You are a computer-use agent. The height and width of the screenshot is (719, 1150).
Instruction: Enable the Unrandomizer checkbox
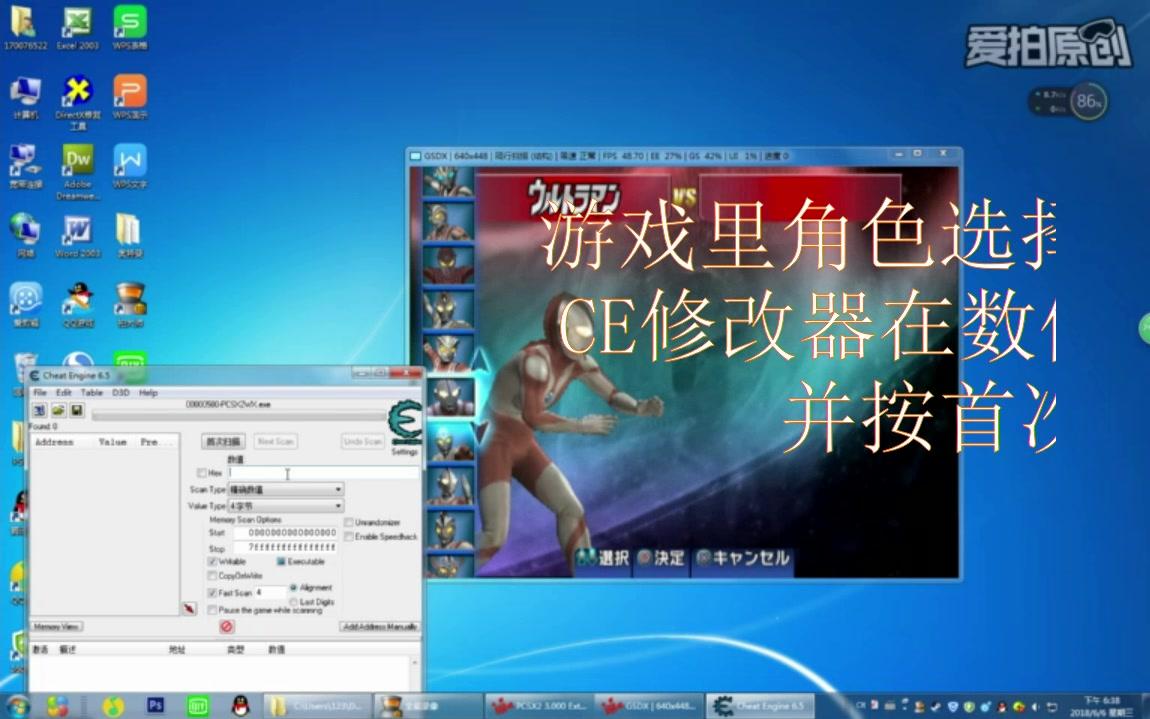(349, 522)
